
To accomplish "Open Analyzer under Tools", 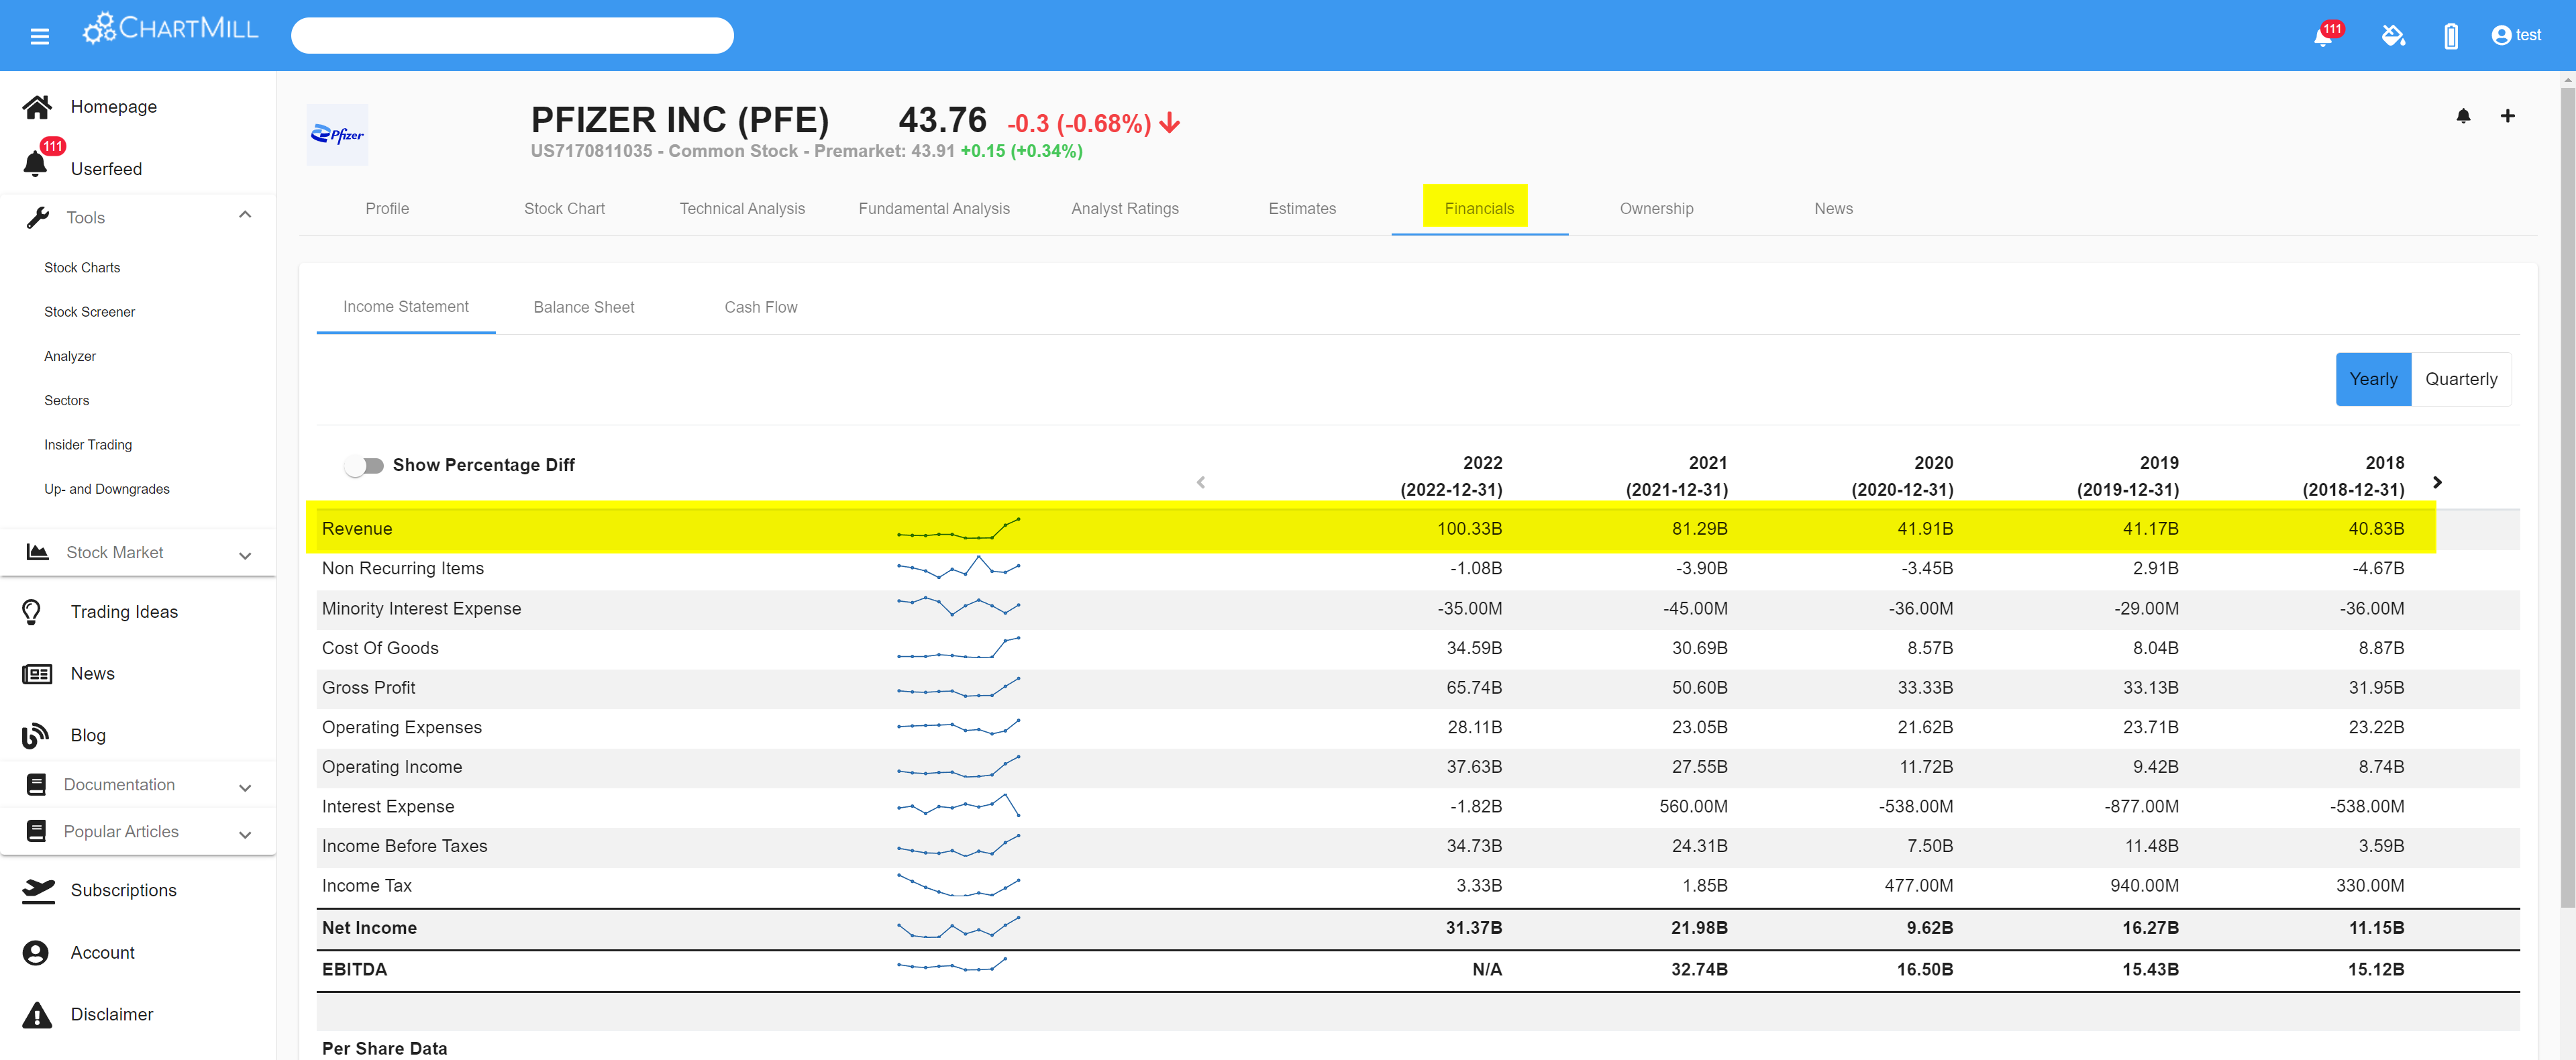I will tap(70, 357).
